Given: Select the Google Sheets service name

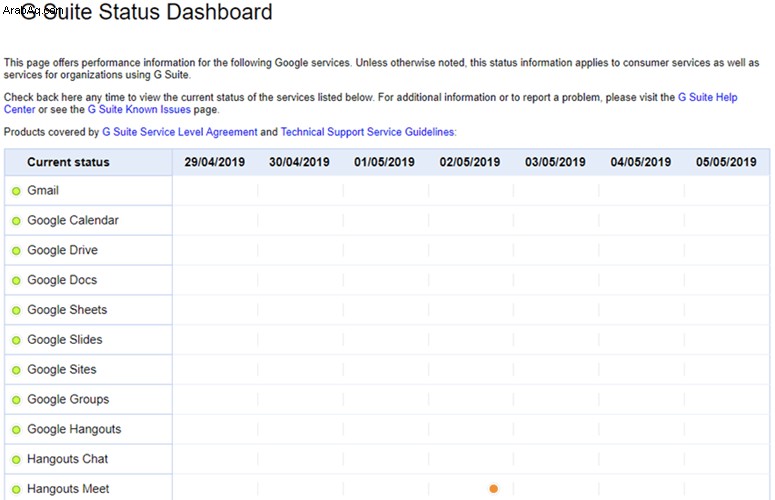Looking at the screenshot, I should click(x=67, y=310).
